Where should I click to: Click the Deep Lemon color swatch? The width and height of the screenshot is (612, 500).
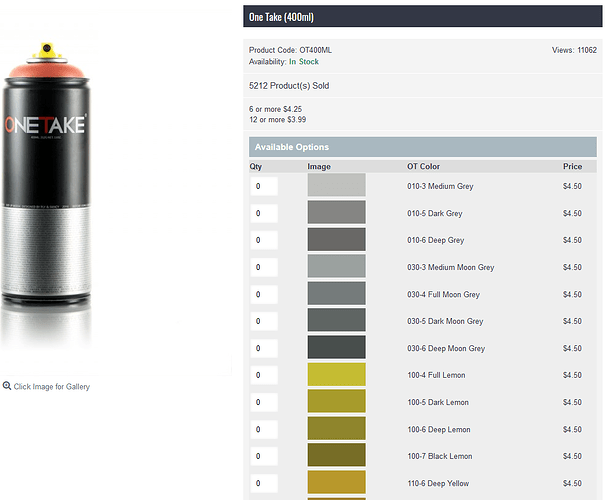click(x=336, y=428)
